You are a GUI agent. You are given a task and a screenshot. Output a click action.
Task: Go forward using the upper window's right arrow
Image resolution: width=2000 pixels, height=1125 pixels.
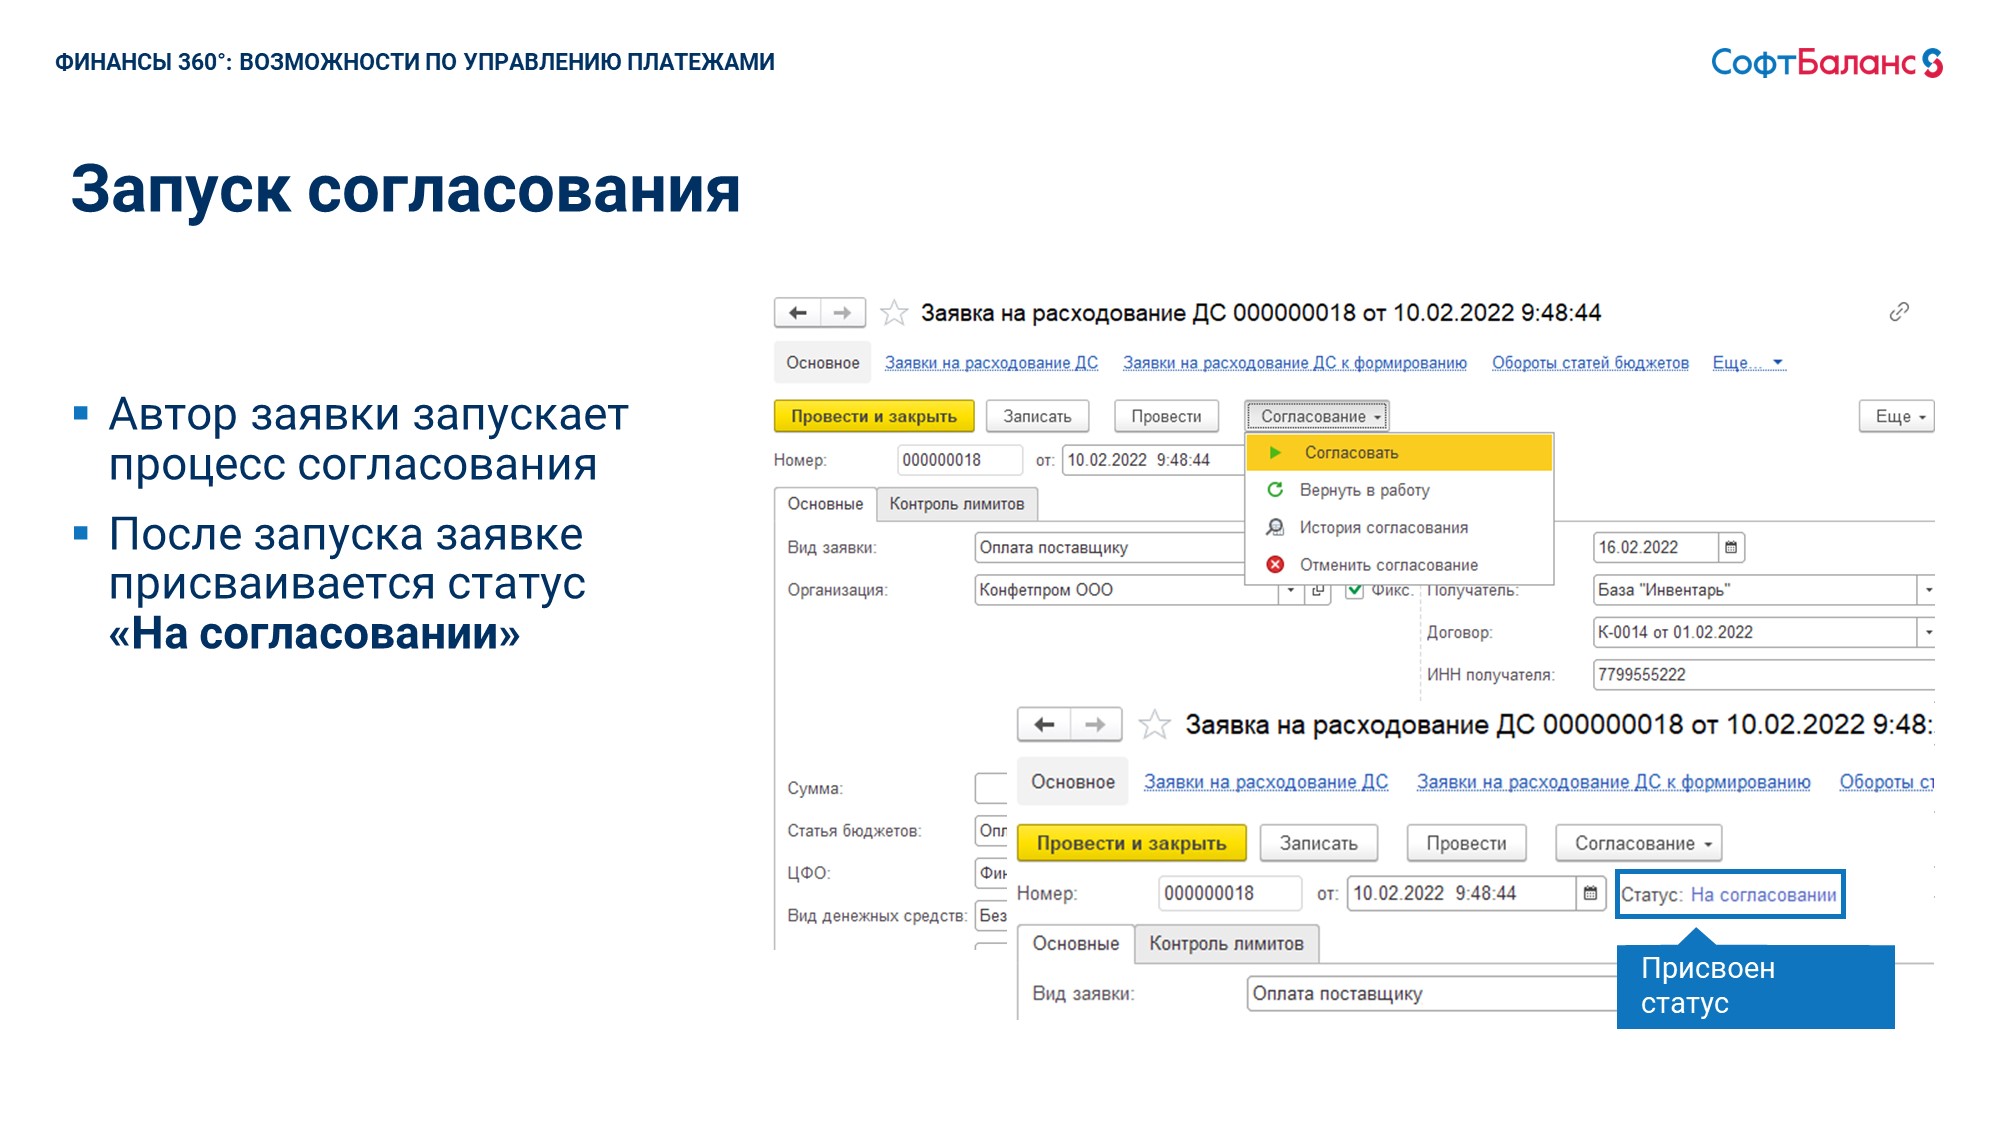click(x=843, y=313)
